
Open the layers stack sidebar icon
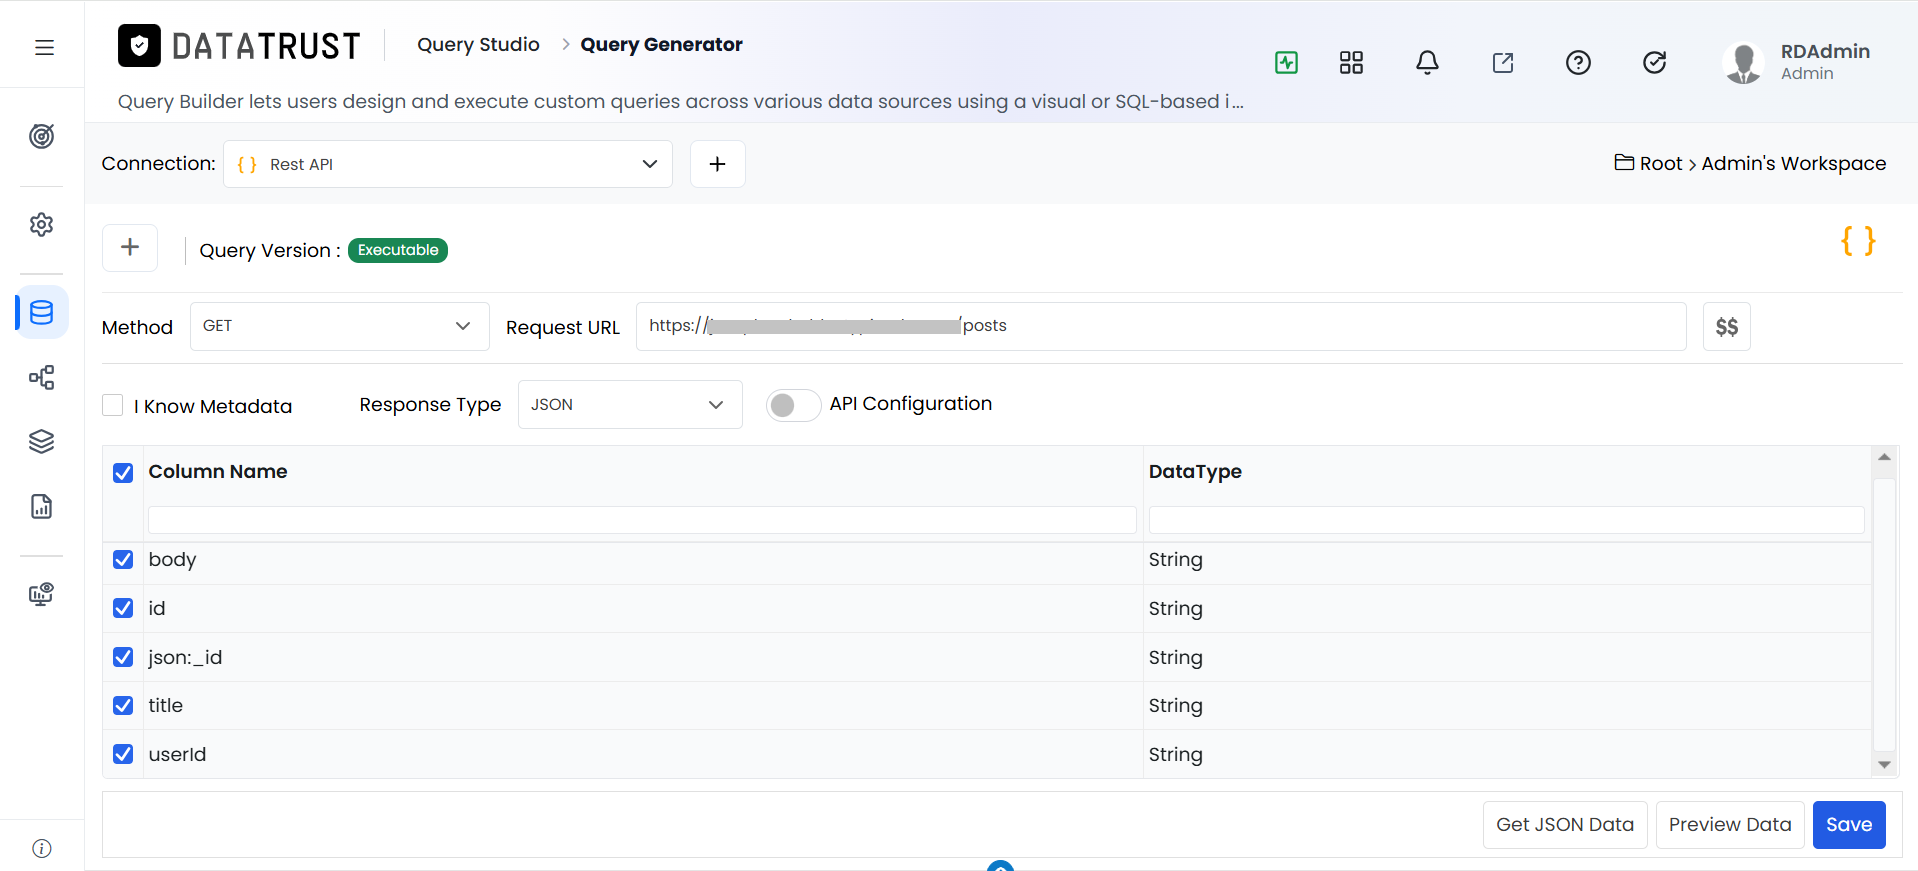(x=41, y=441)
